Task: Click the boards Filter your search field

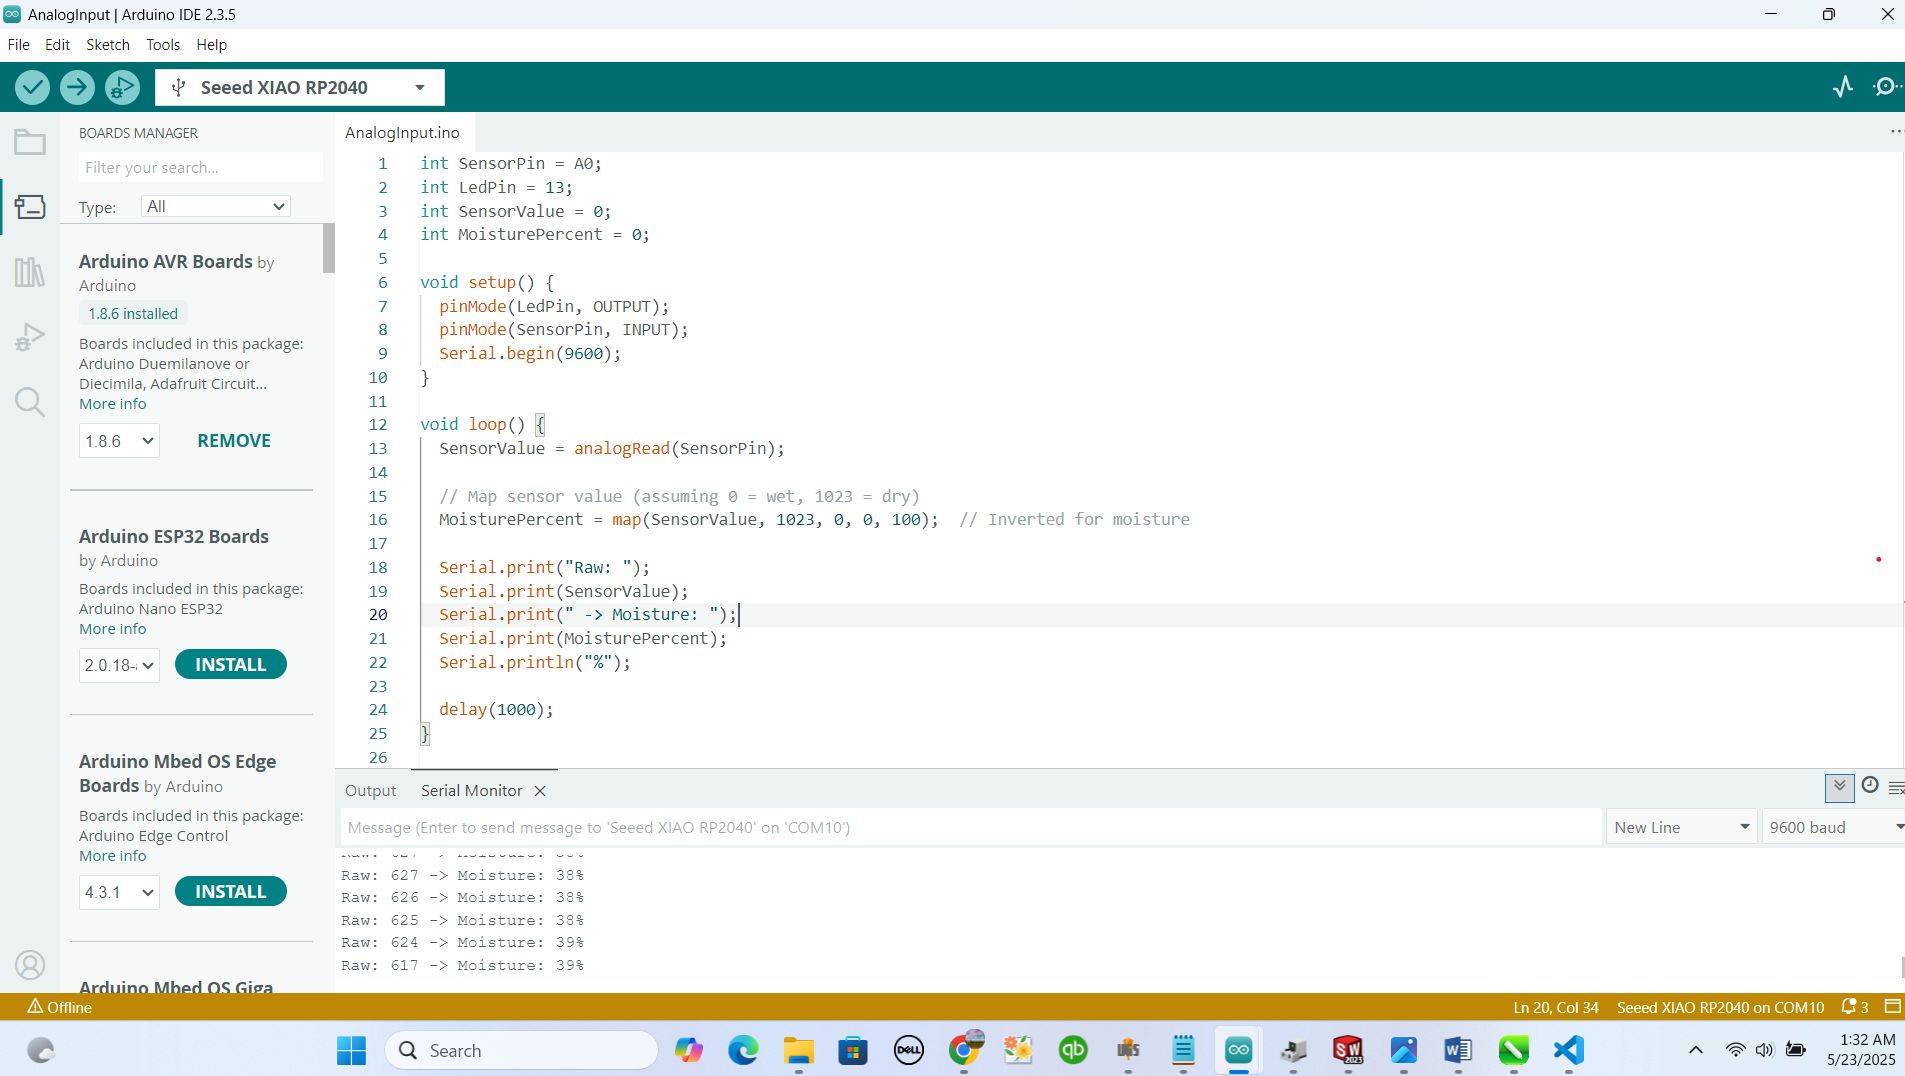Action: [200, 167]
